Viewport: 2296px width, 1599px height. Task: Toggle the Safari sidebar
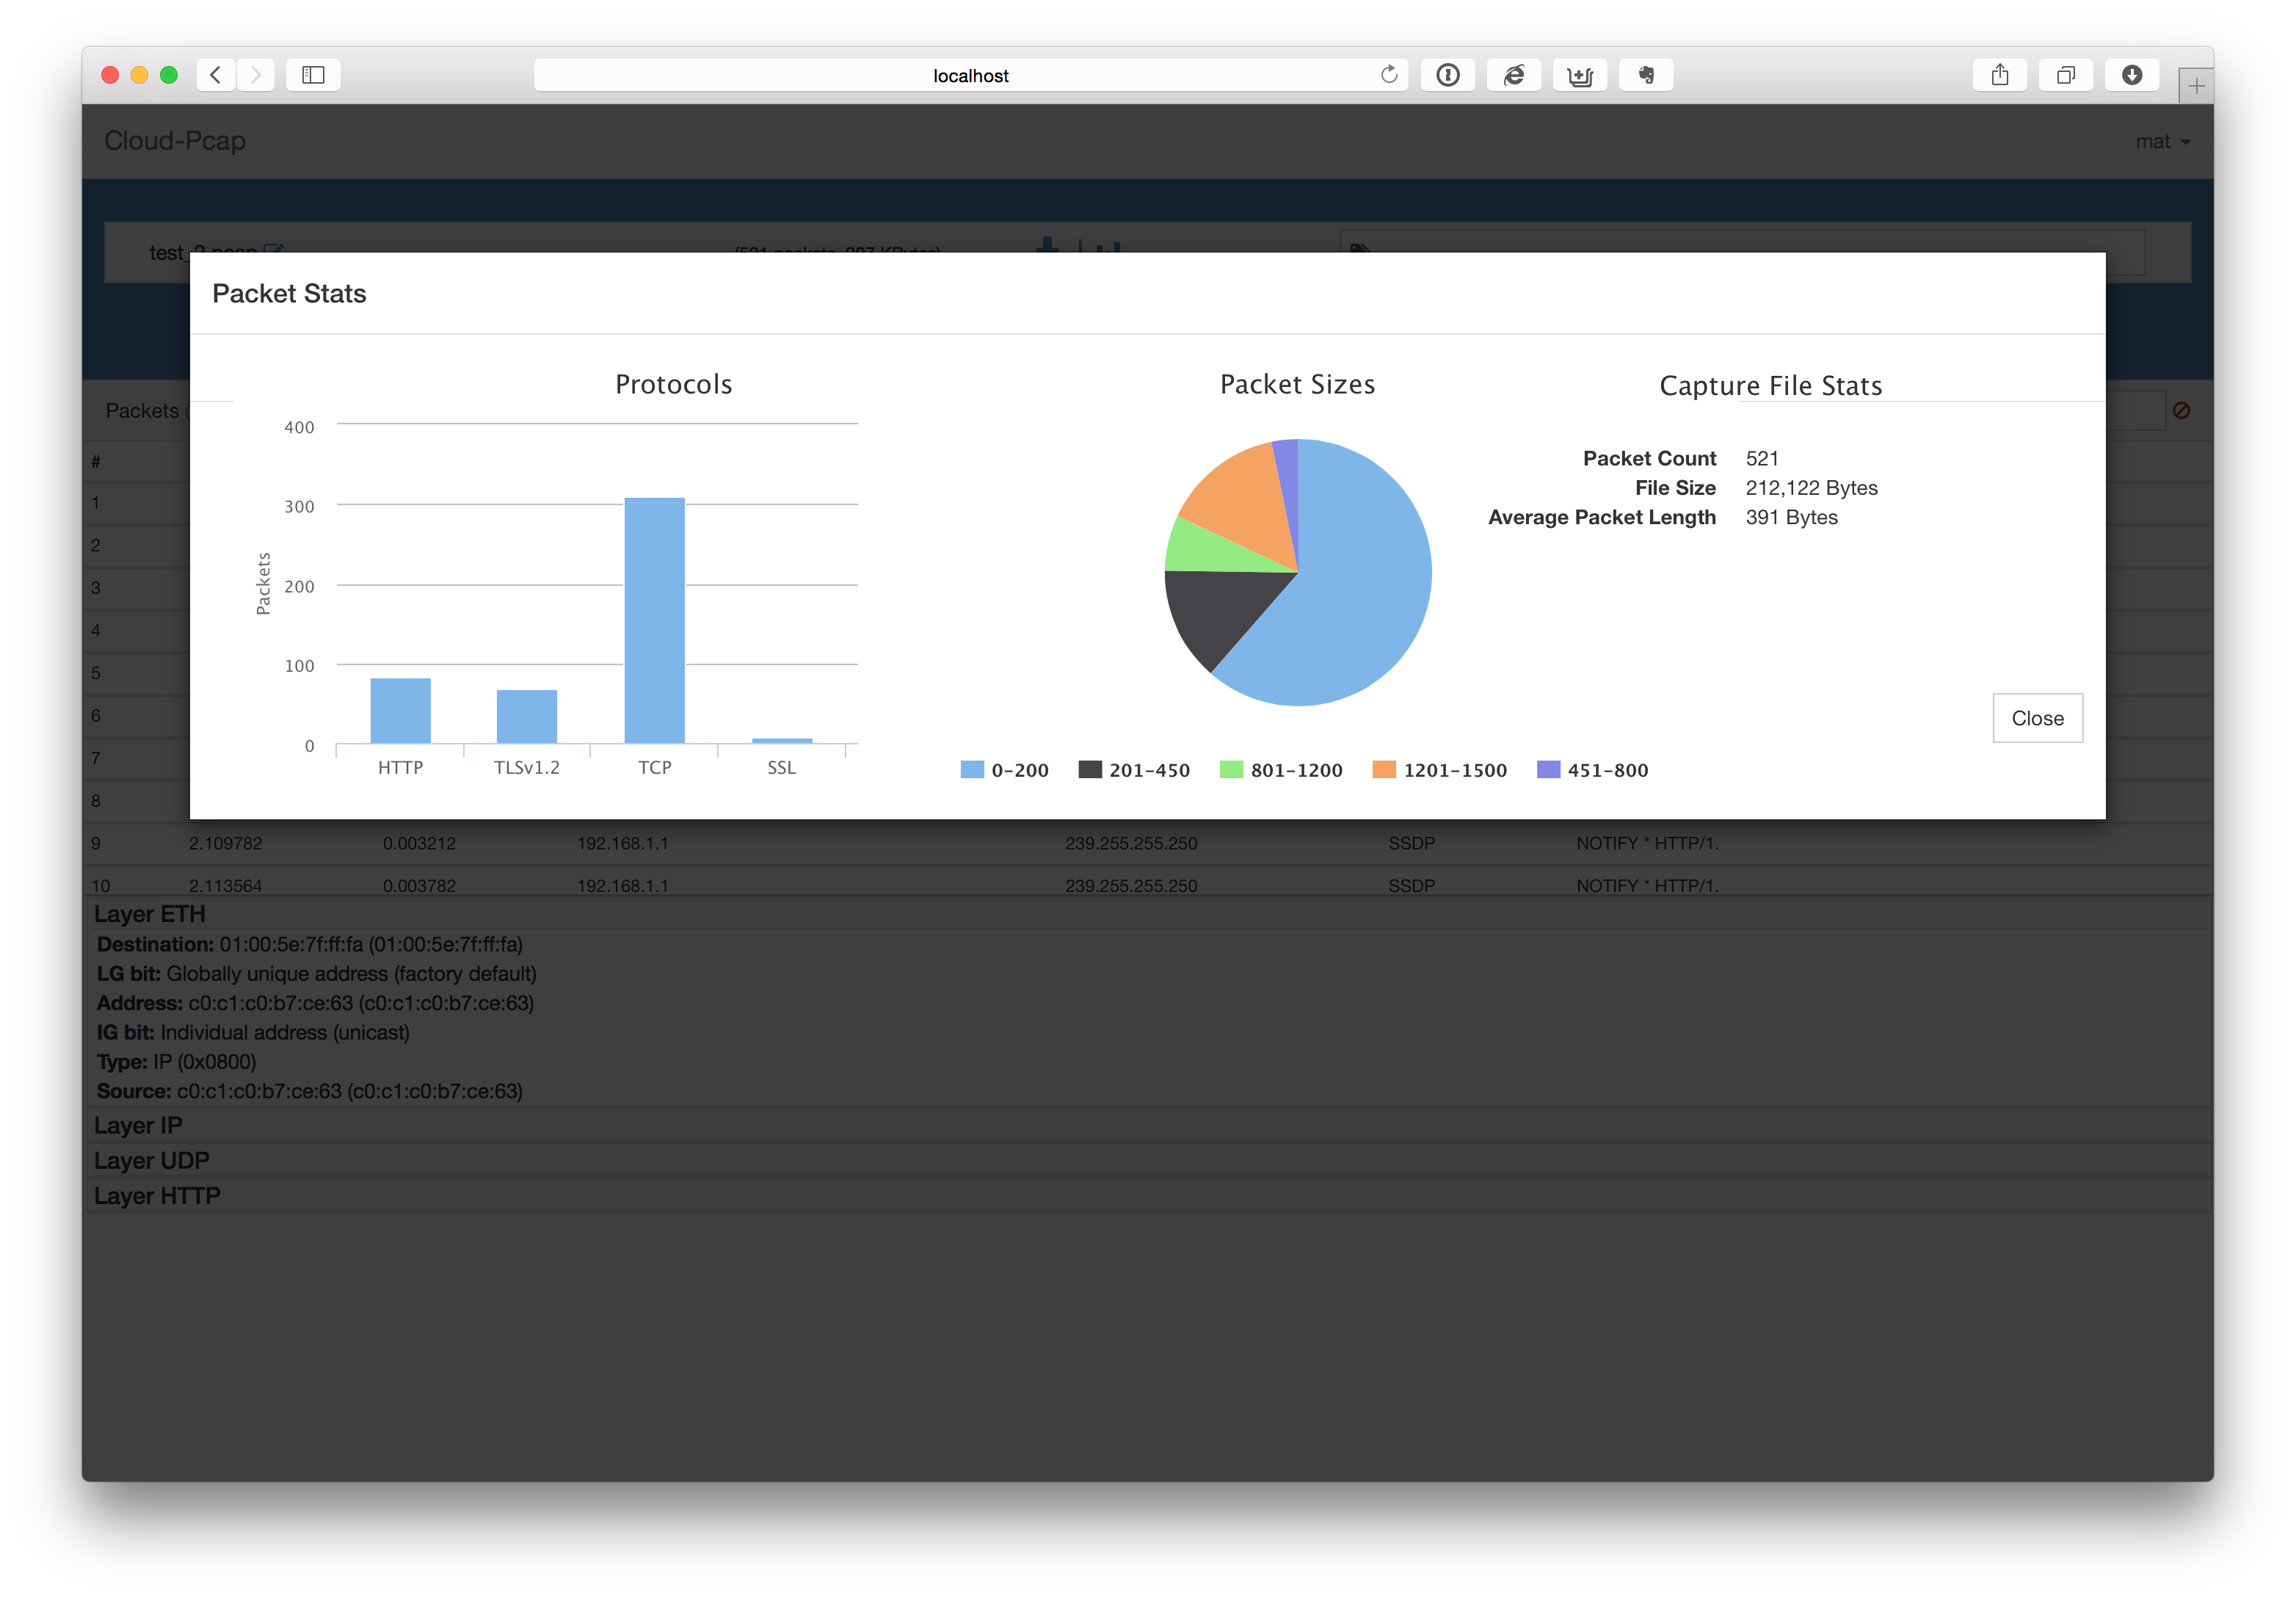tap(313, 75)
